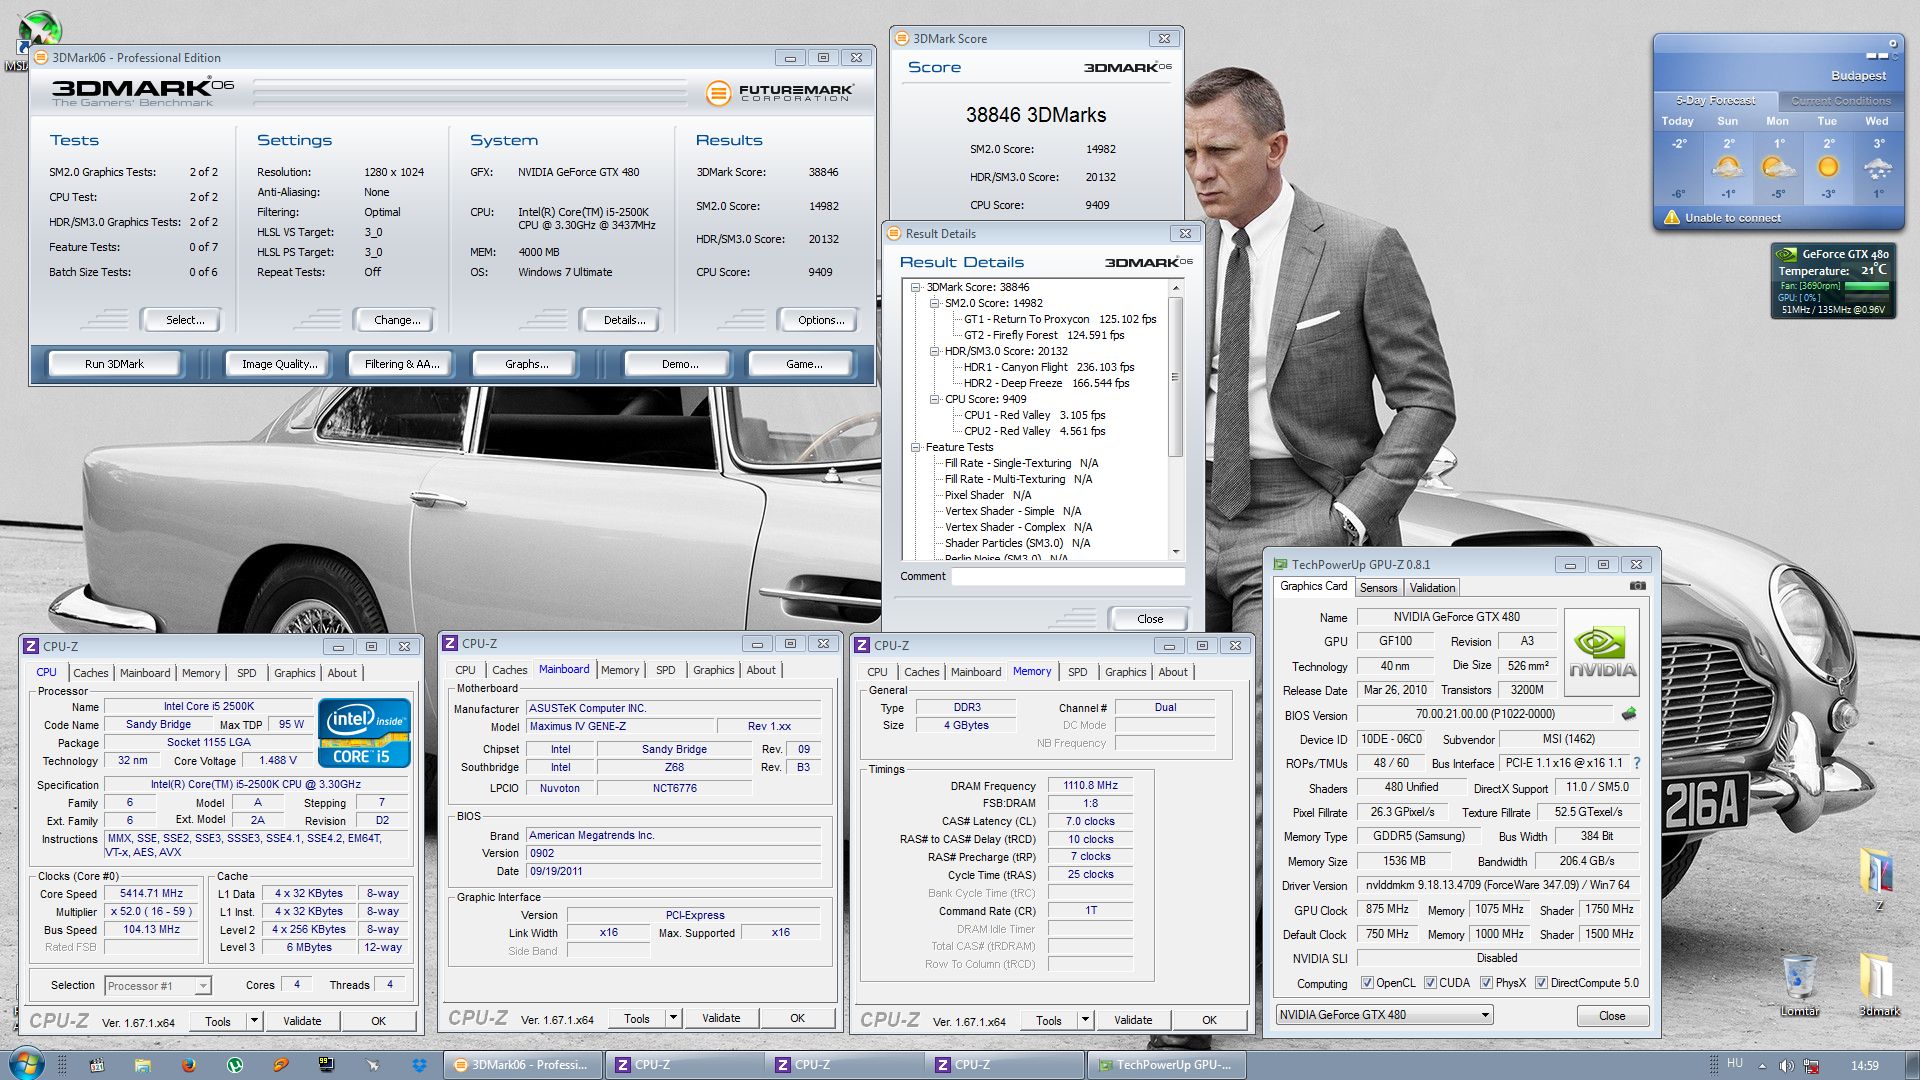This screenshot has width=1920, height=1080.
Task: Open Tools dropdown arrow in Mainboard window
Action: (673, 1018)
